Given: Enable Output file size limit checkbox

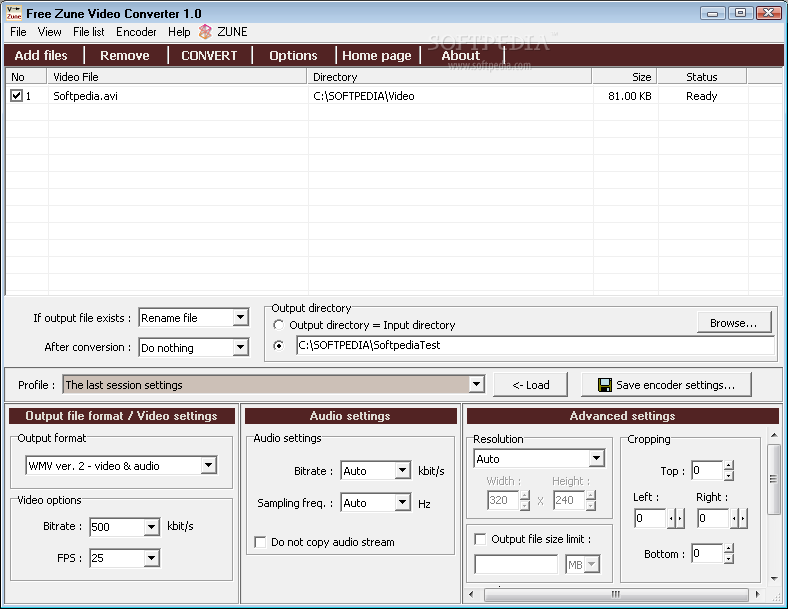Looking at the screenshot, I should tap(480, 539).
